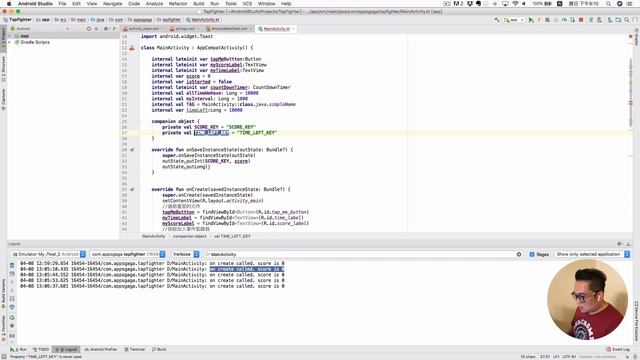The width and height of the screenshot is (640, 360).
Task: Open project panel settings gear icon
Action: click(106, 29)
